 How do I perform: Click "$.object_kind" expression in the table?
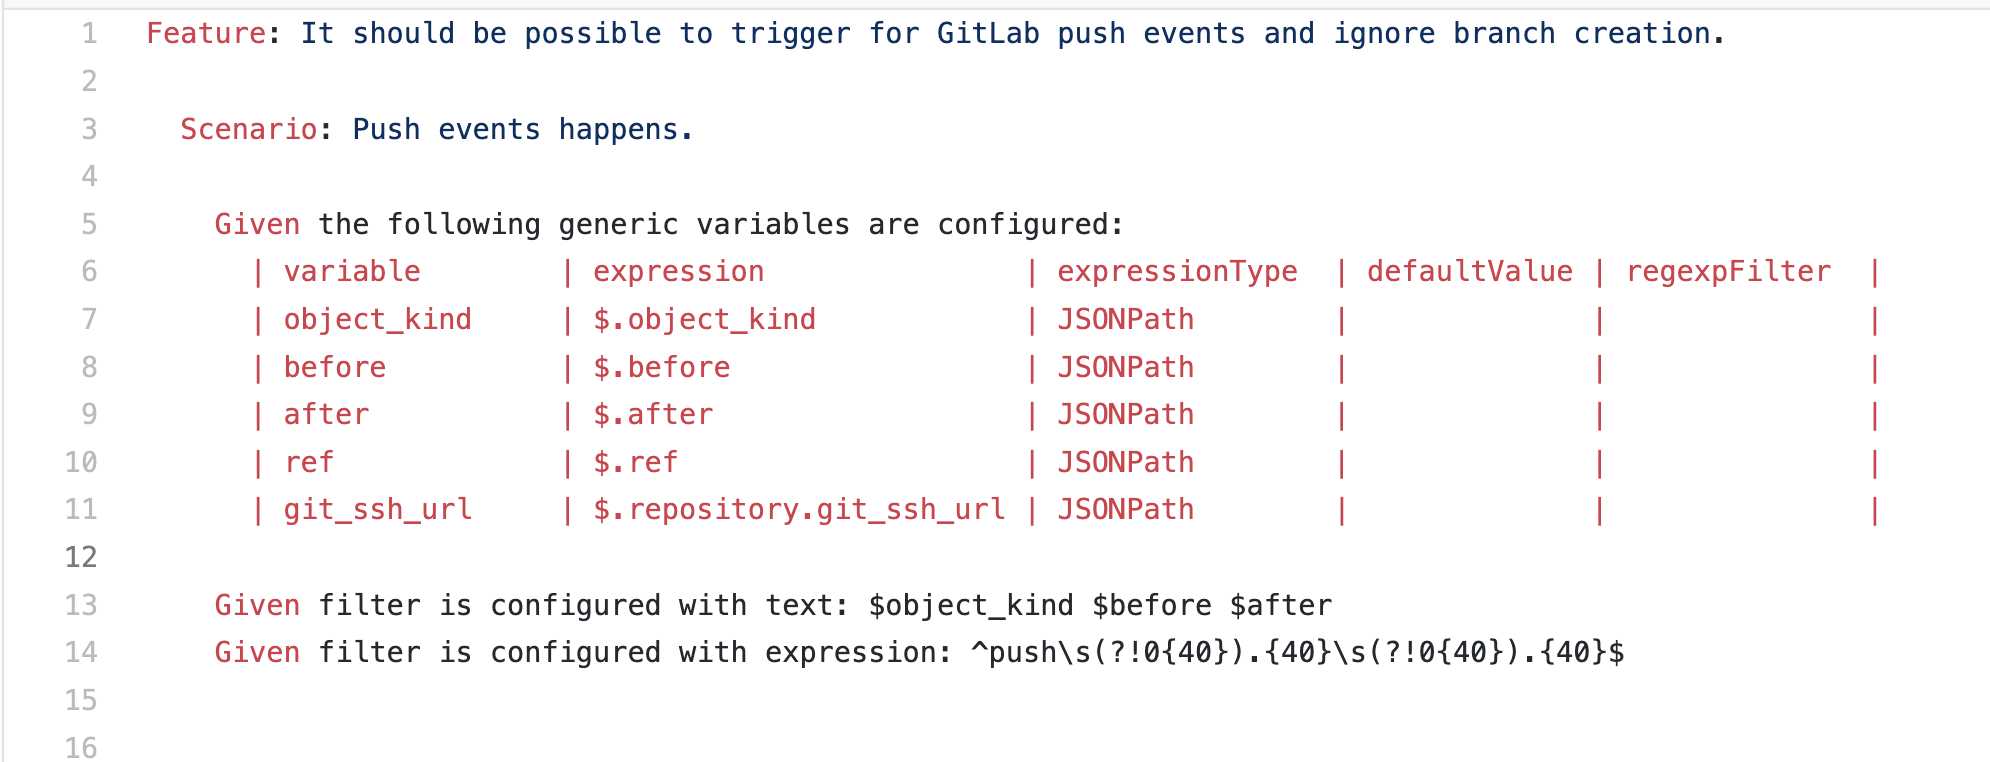click(704, 320)
